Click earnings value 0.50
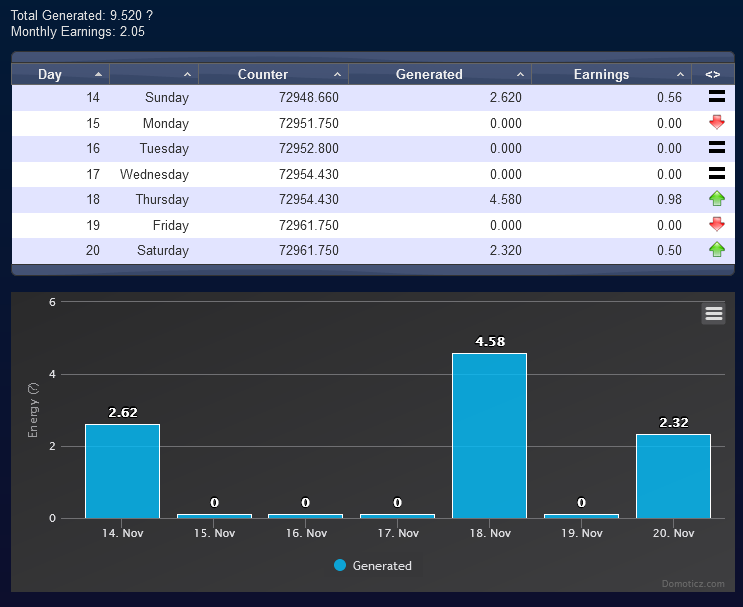 tap(669, 250)
